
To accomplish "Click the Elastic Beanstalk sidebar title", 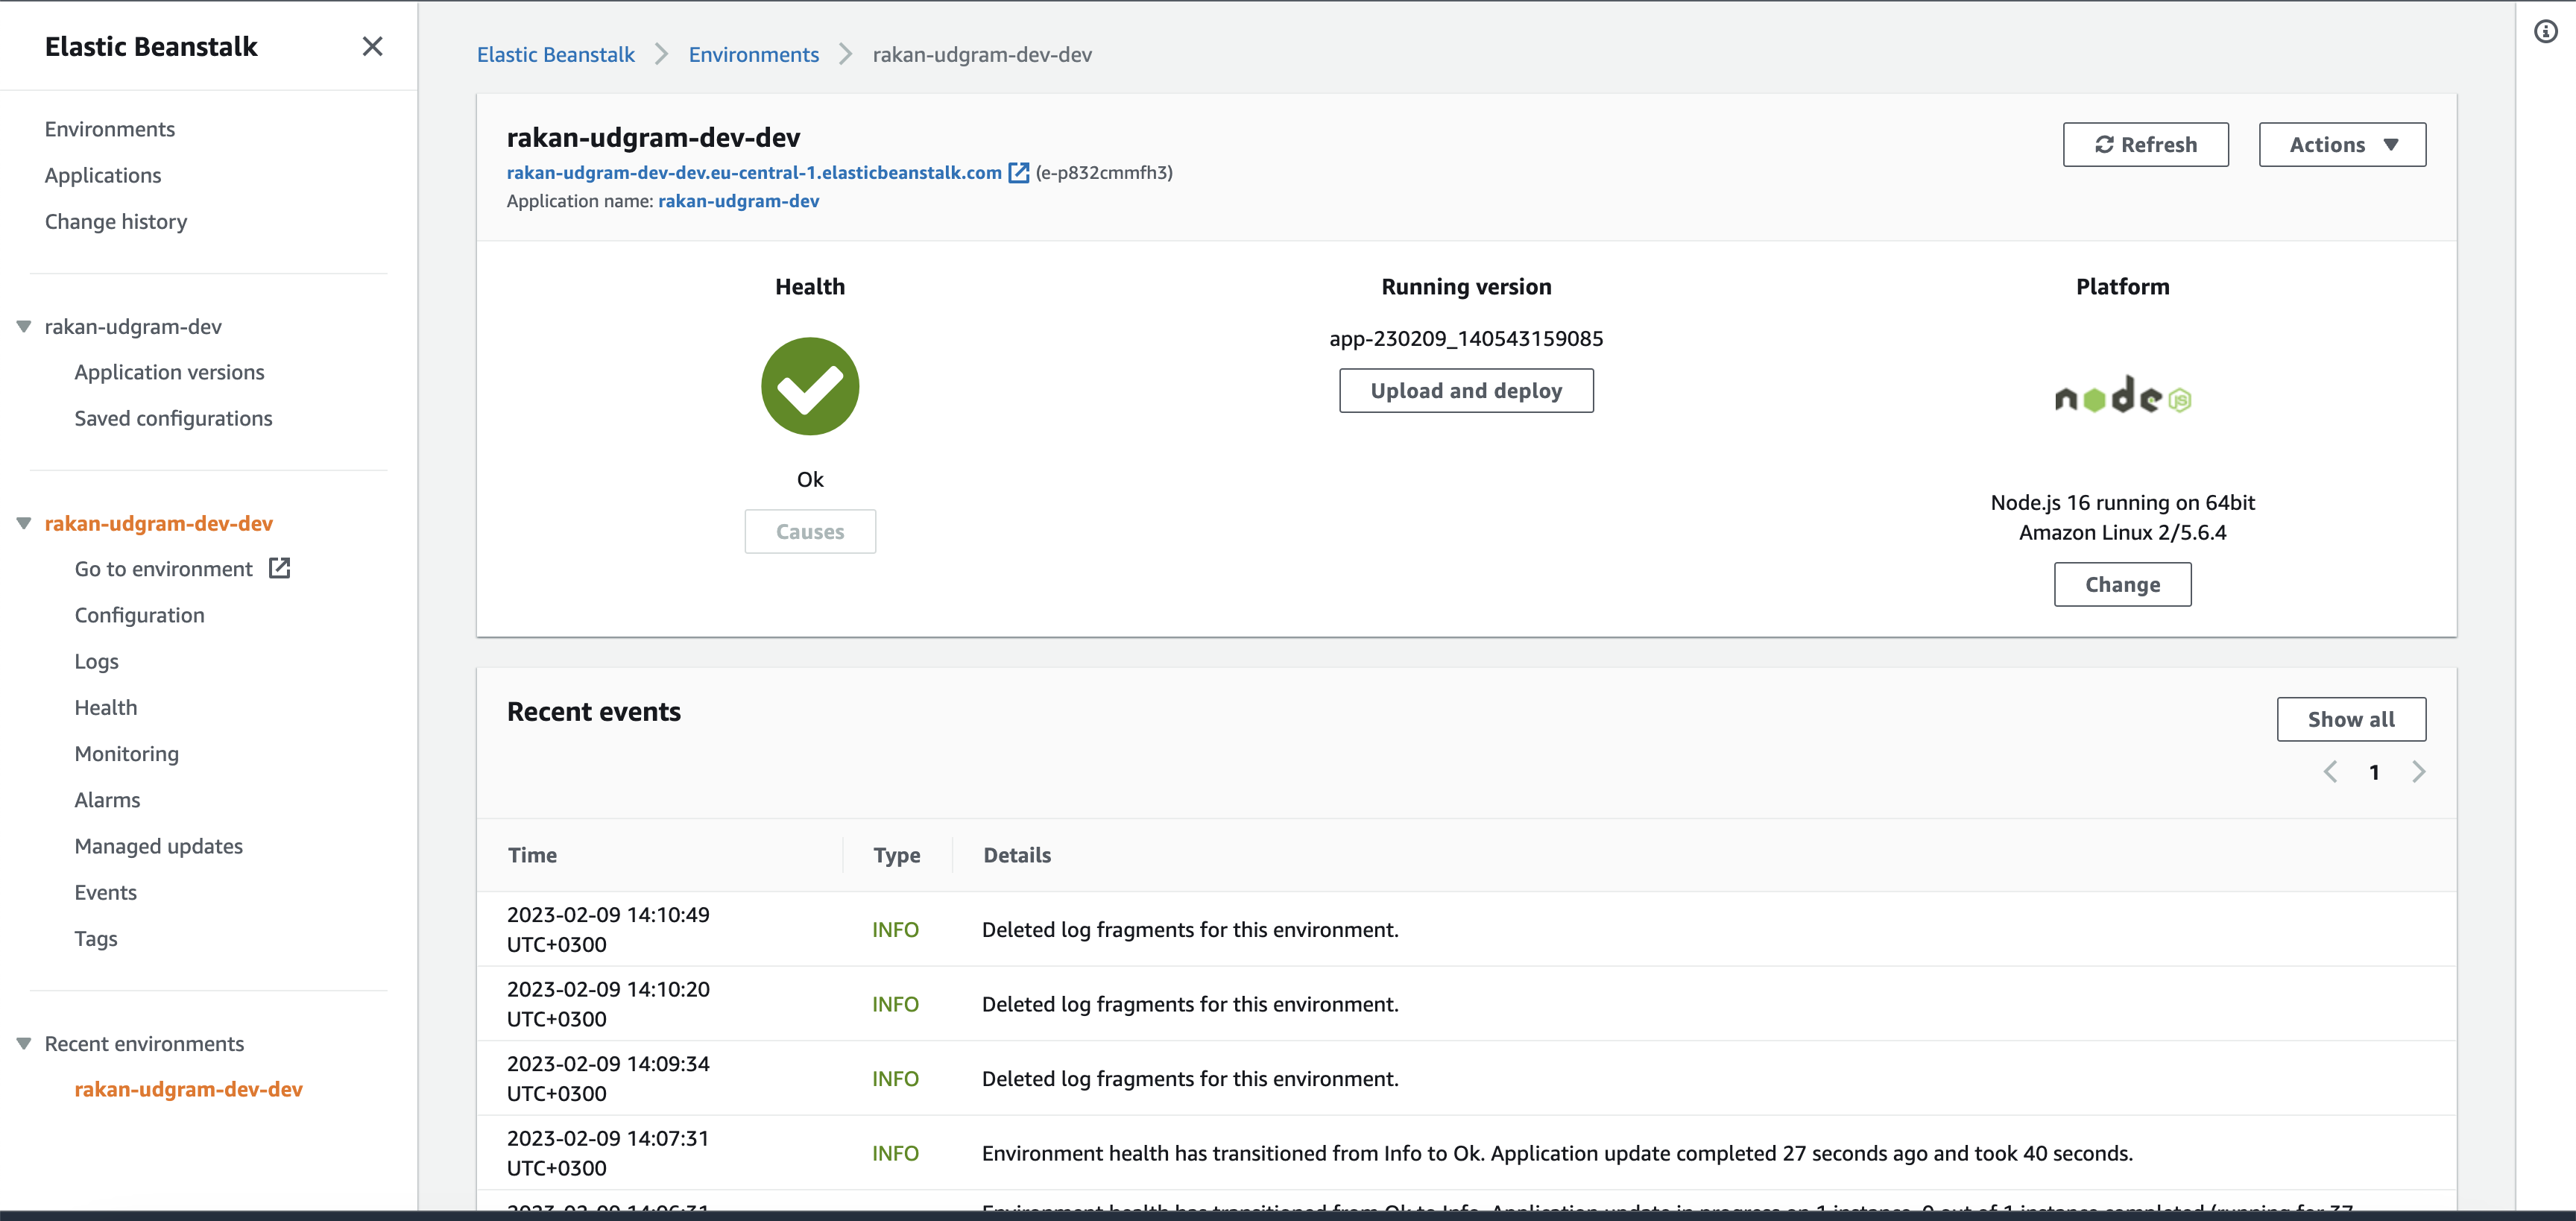I will [x=151, y=46].
